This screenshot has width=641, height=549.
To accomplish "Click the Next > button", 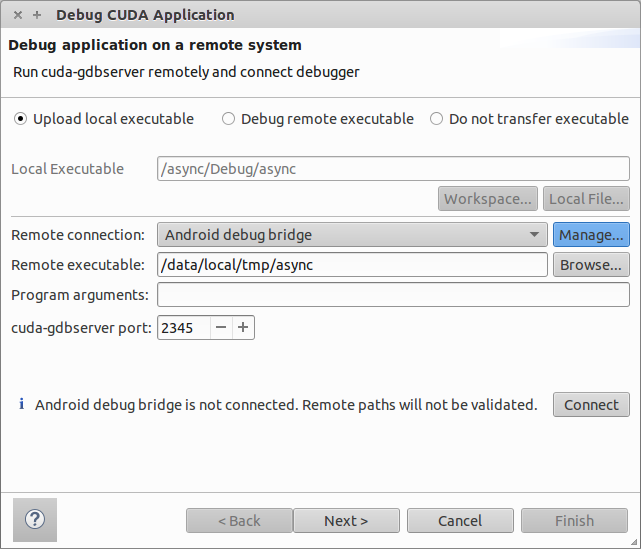I will [346, 521].
